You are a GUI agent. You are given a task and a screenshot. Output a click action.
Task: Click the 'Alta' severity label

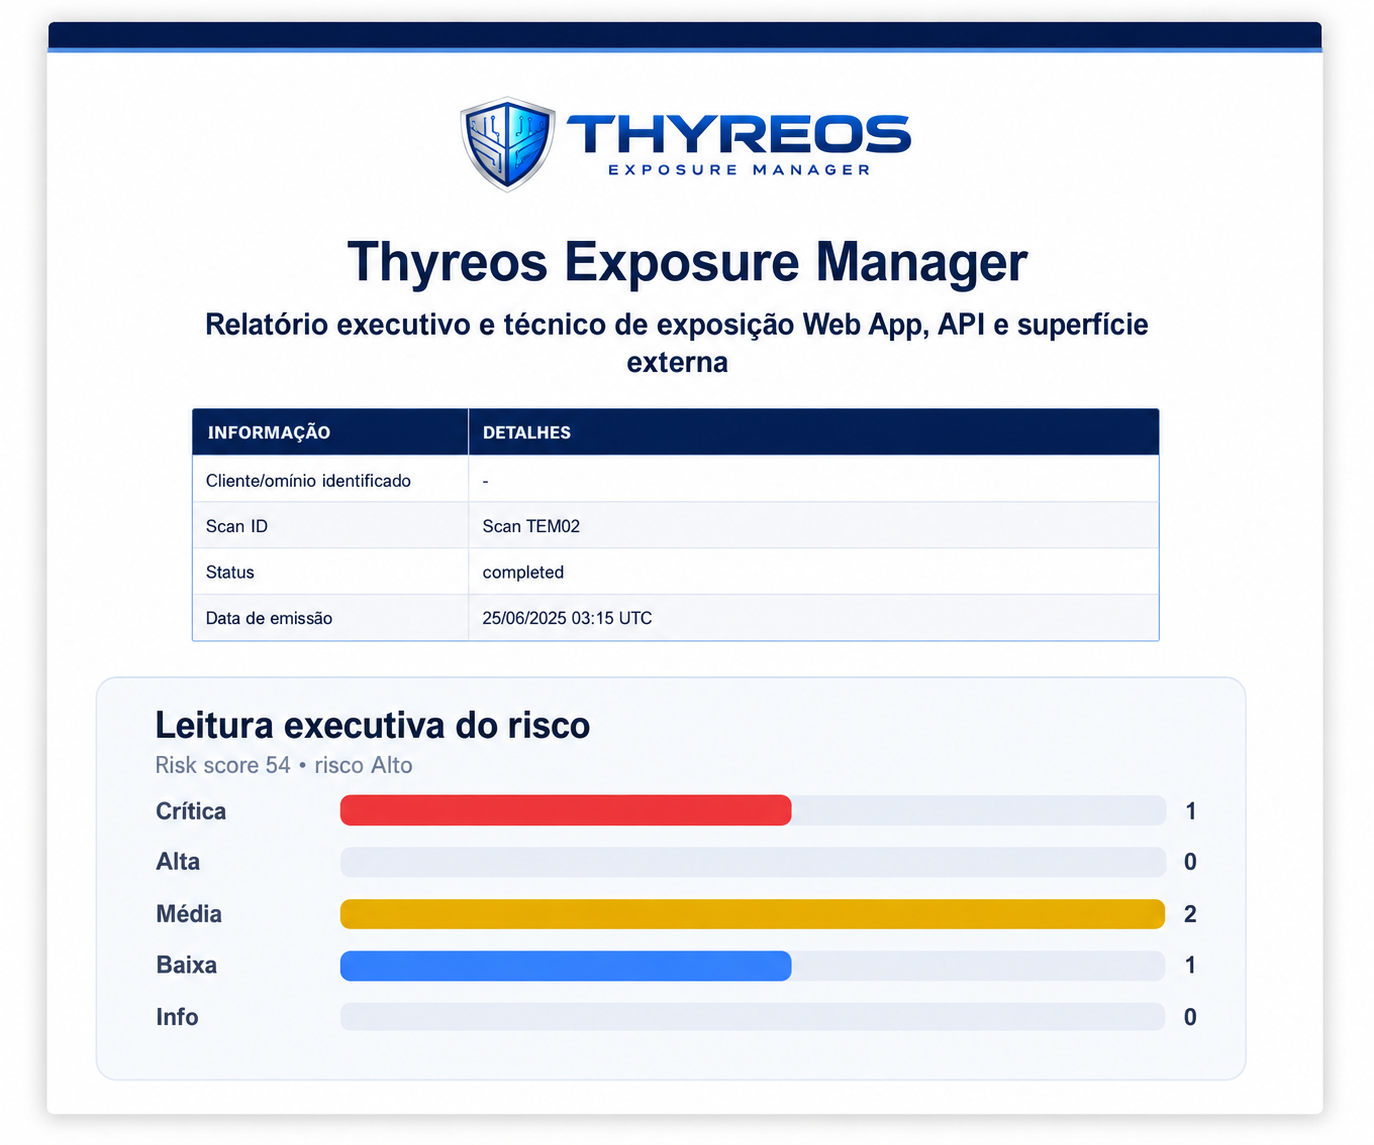(x=178, y=862)
